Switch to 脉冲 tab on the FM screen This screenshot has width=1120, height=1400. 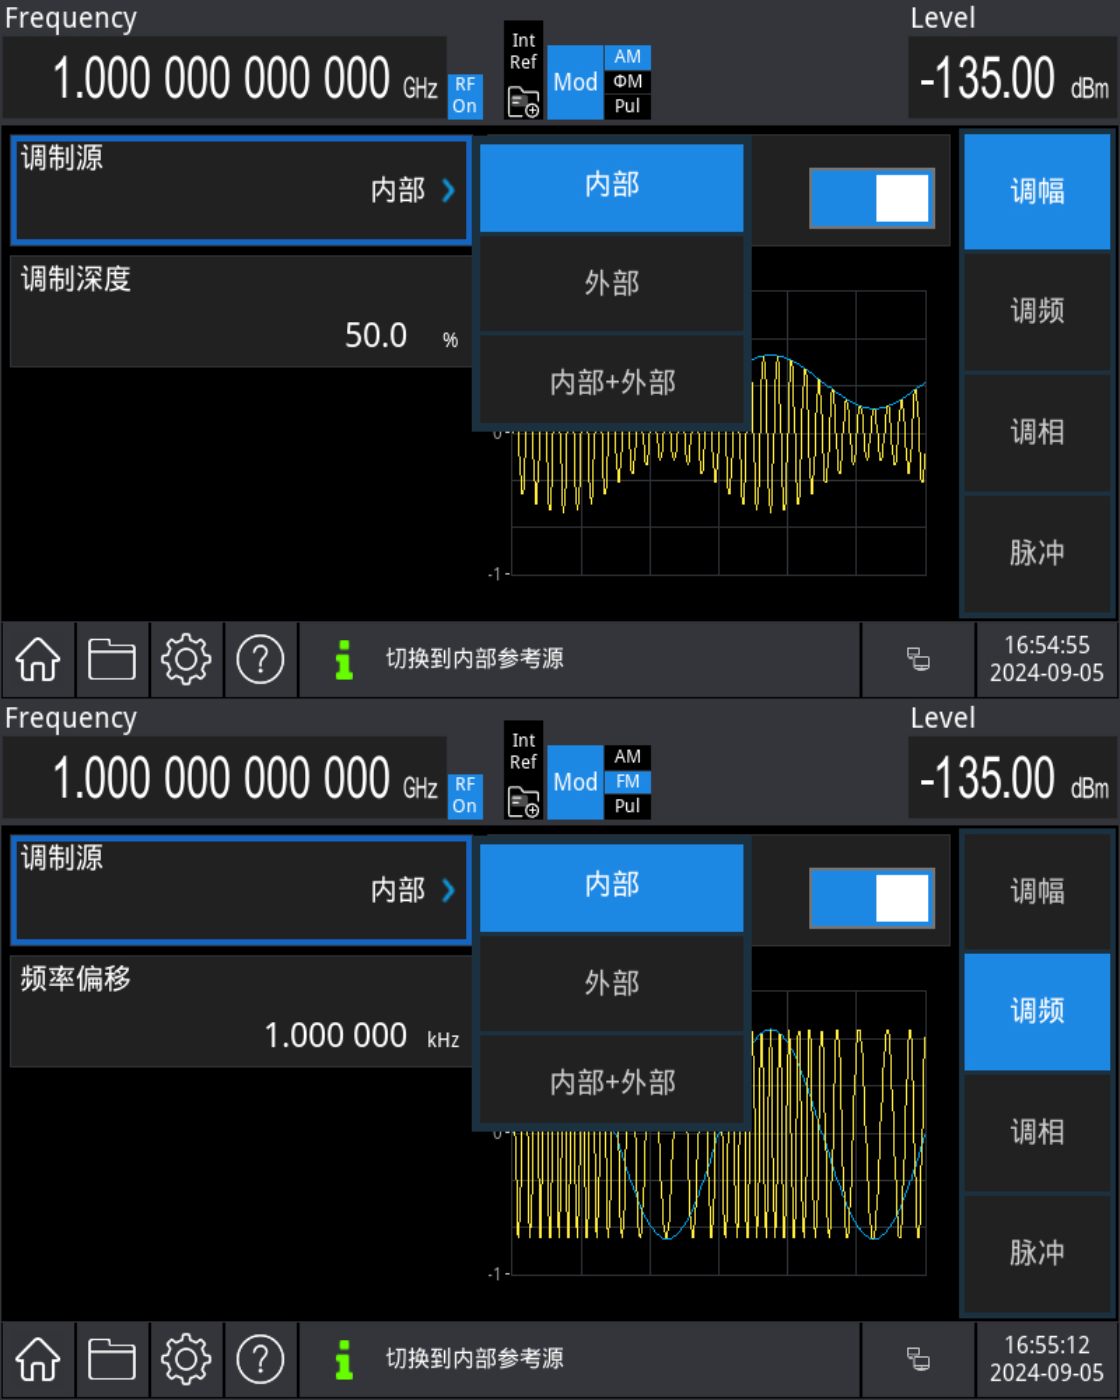[x=1037, y=1252]
